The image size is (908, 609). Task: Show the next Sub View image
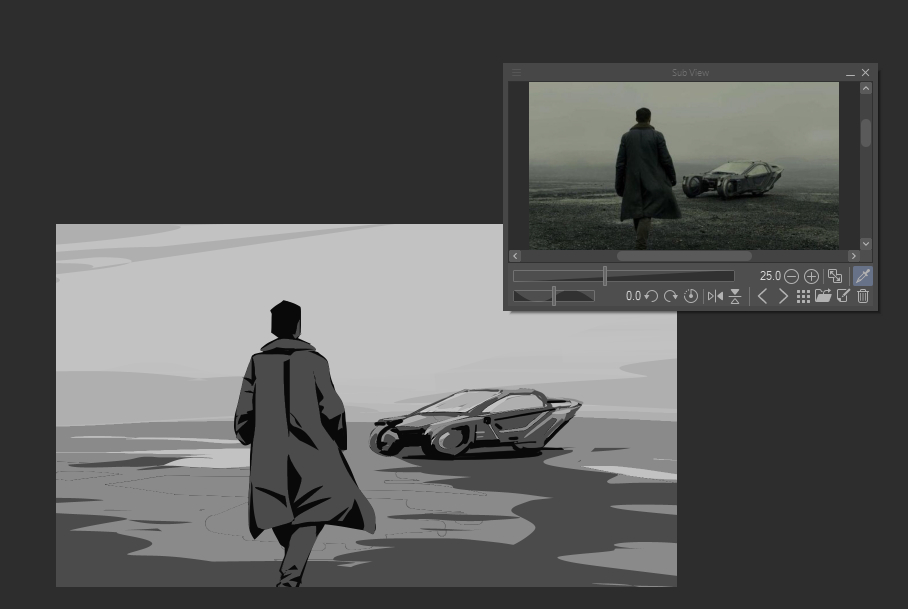pyautogui.click(x=783, y=296)
